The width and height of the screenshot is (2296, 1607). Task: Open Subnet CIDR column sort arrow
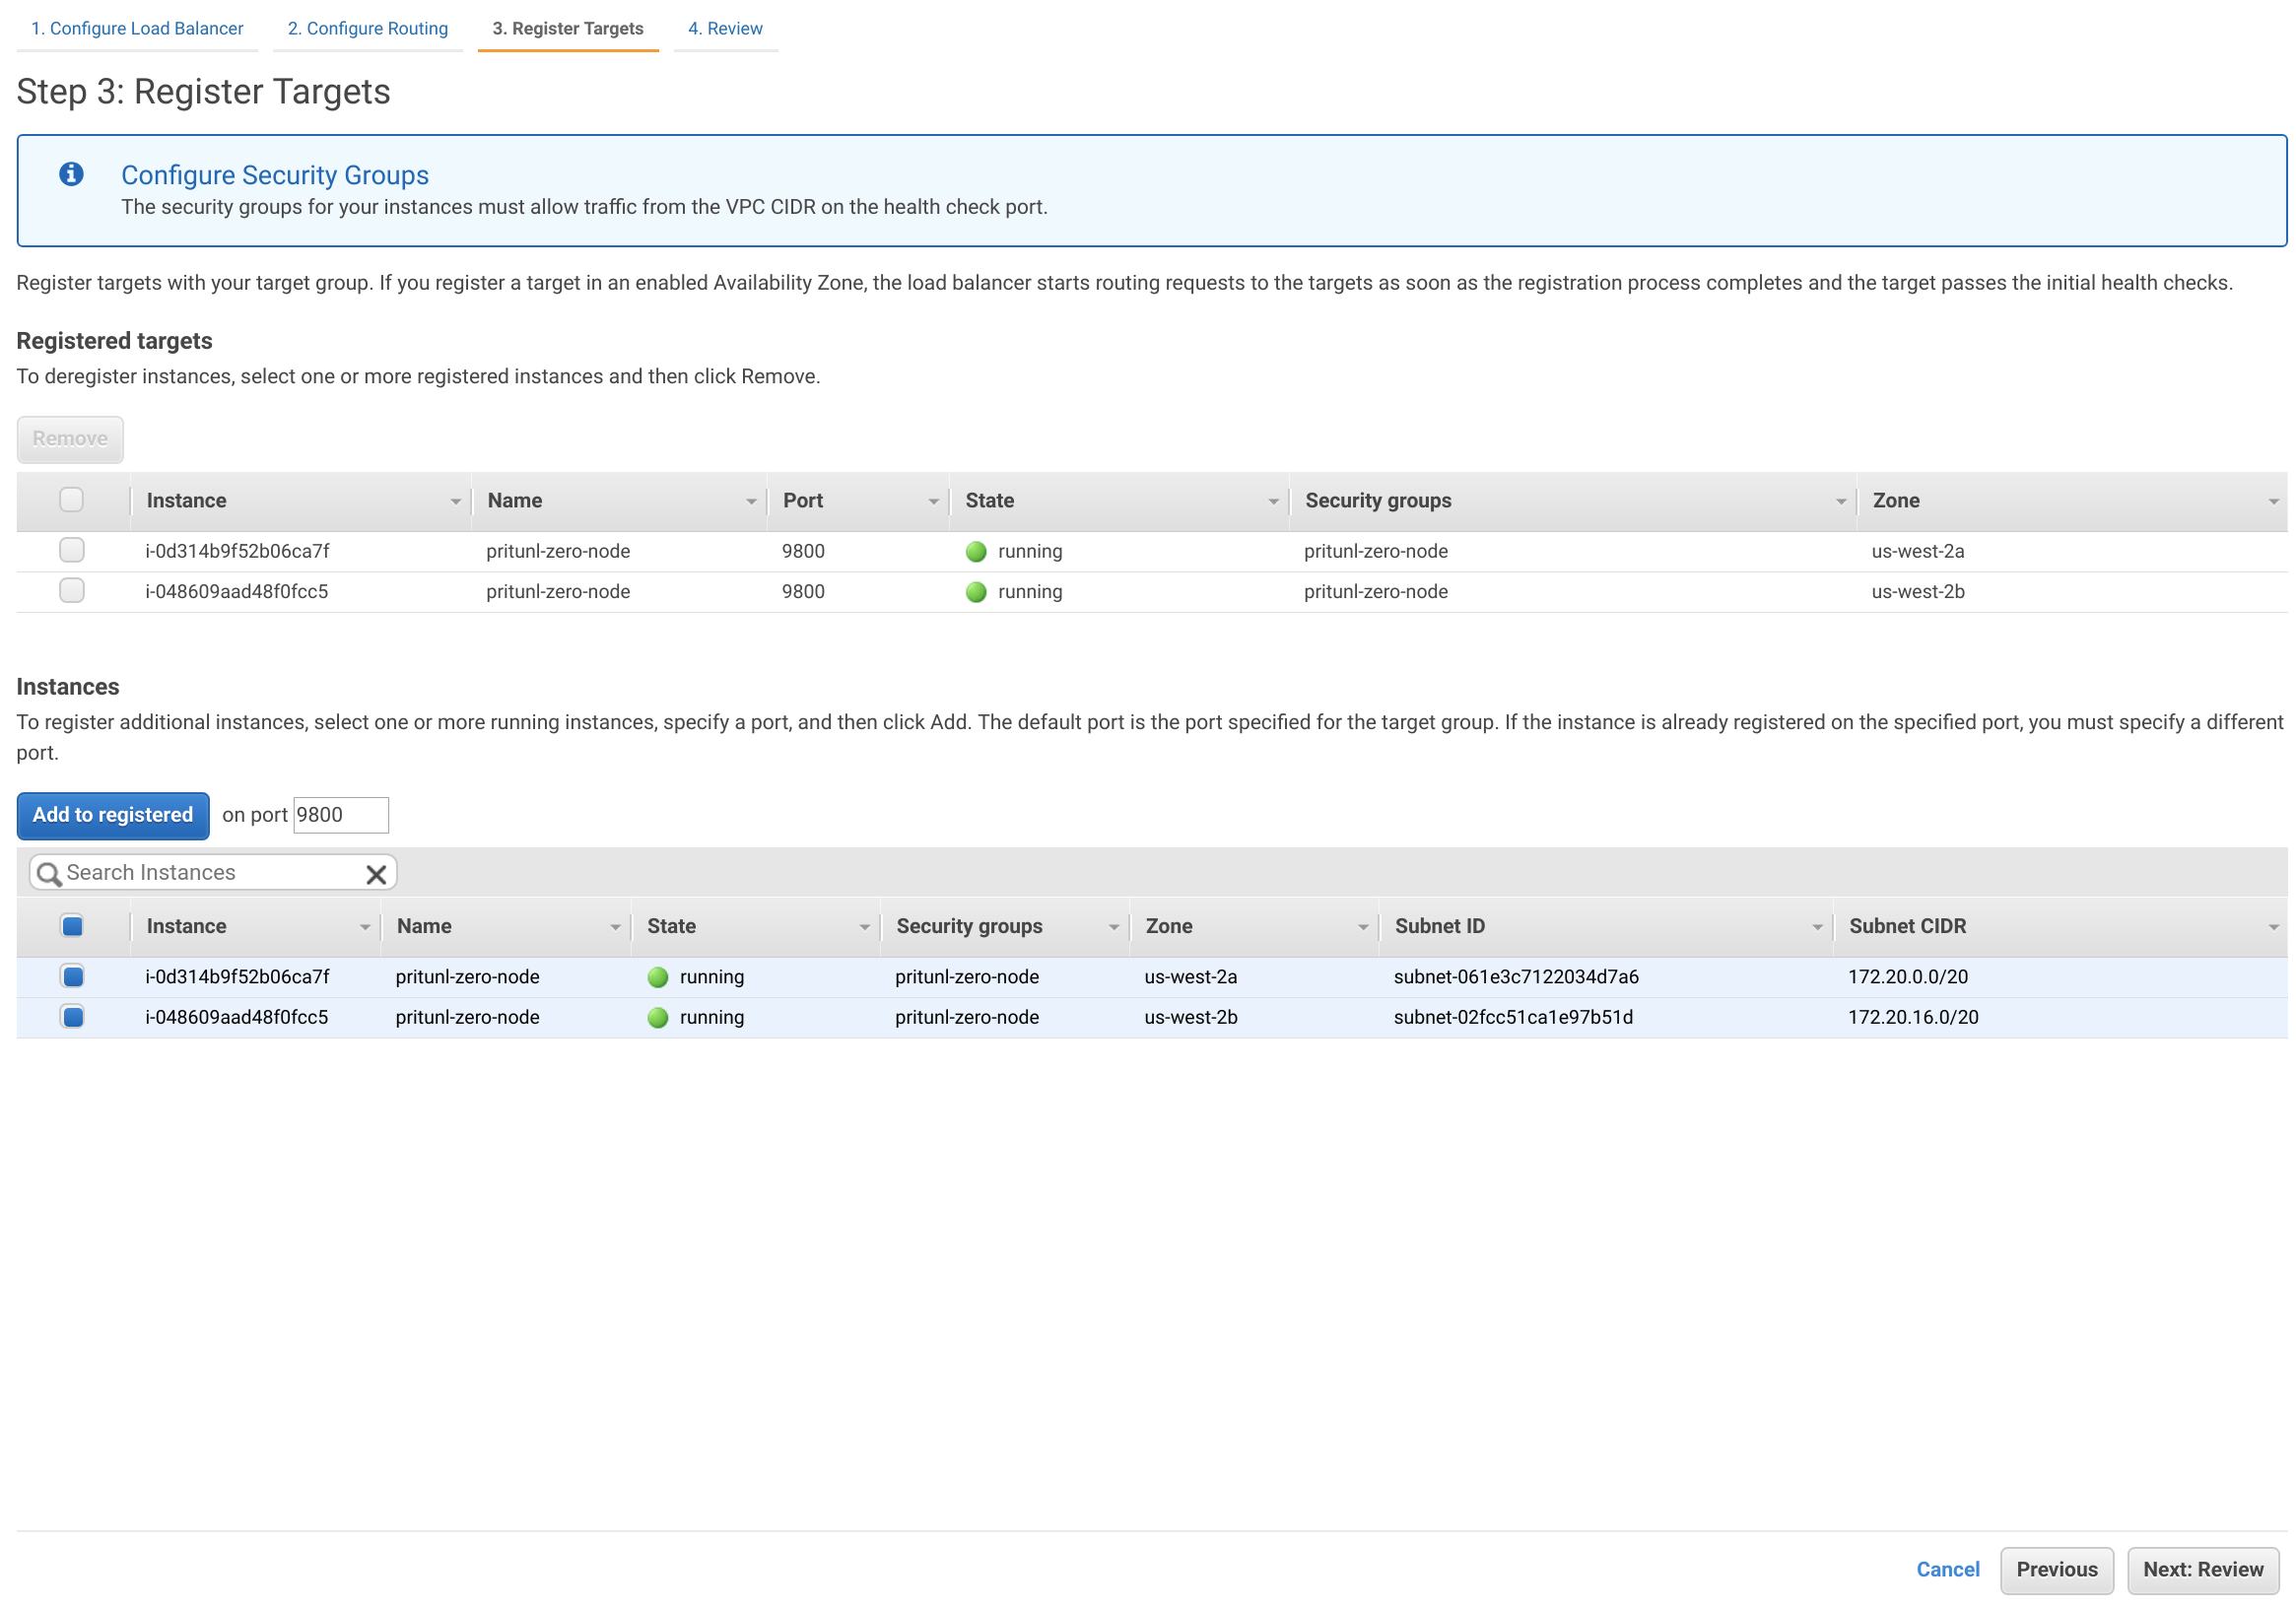tap(2273, 928)
